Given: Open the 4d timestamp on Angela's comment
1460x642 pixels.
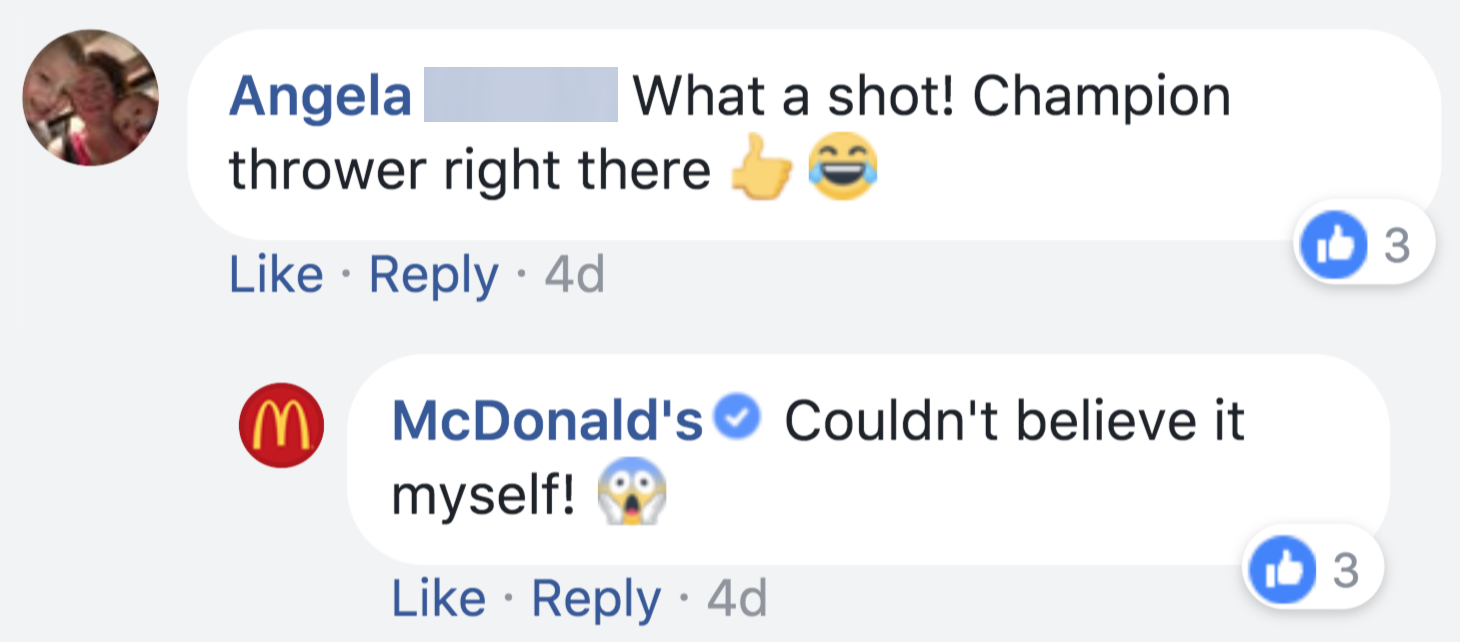Looking at the screenshot, I should [x=574, y=275].
